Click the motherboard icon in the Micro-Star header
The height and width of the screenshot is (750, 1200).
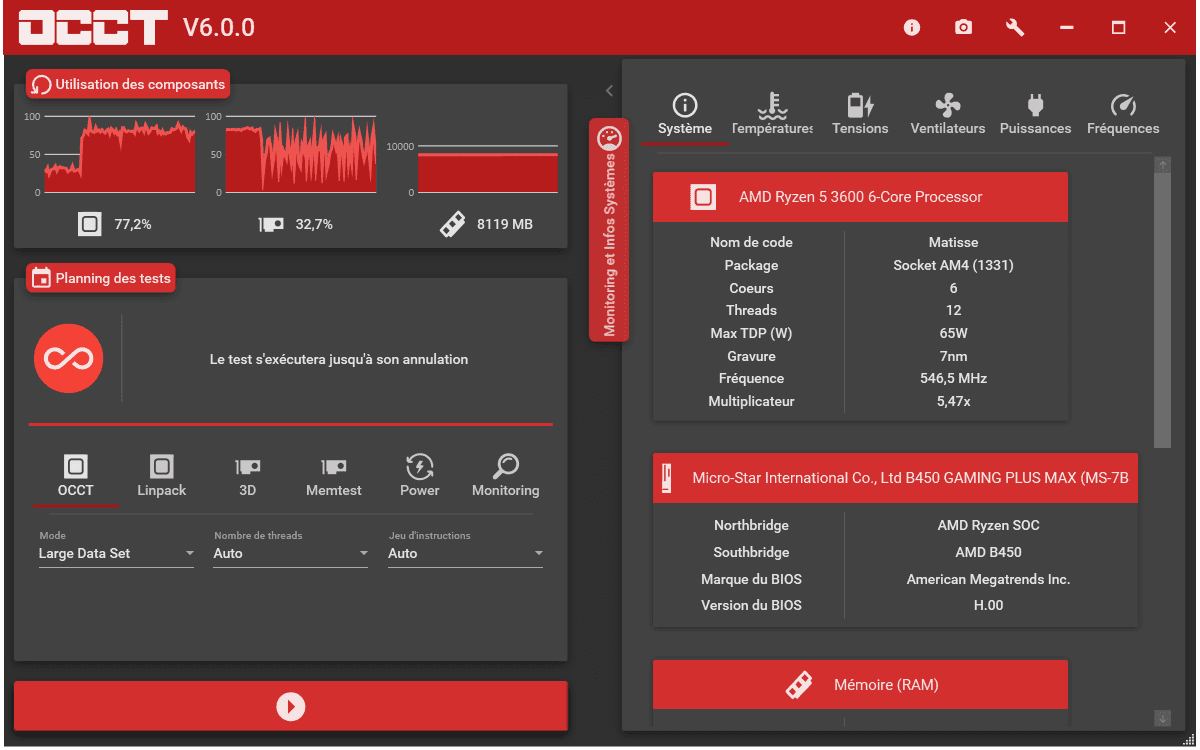pyautogui.click(x=666, y=478)
